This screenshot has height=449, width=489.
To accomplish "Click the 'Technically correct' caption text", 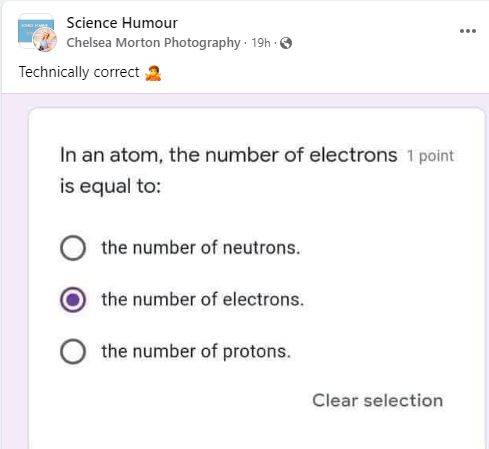I will point(79,72).
